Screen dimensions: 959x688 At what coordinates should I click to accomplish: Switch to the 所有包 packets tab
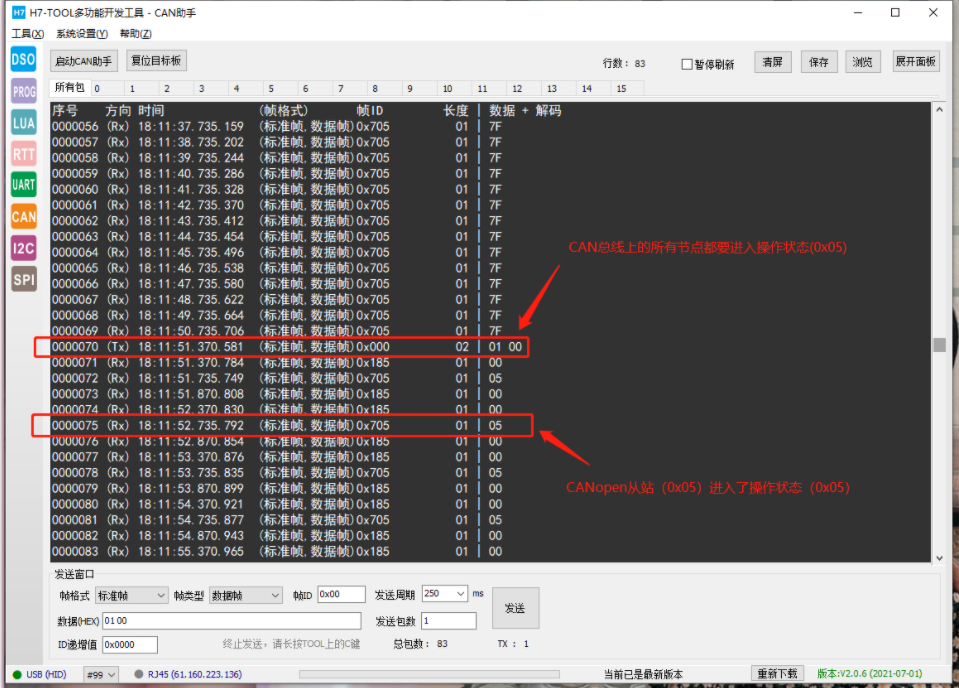(68, 87)
